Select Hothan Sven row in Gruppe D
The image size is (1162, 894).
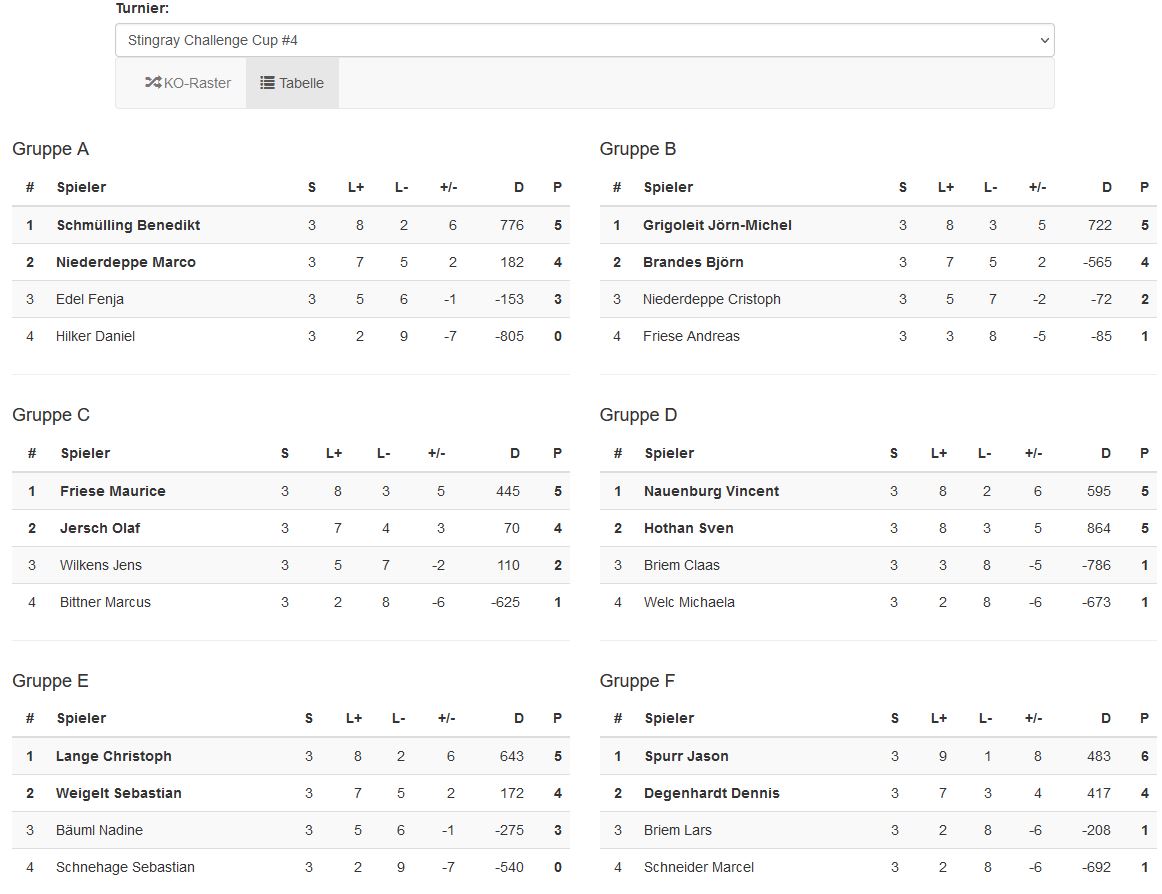click(x=688, y=528)
